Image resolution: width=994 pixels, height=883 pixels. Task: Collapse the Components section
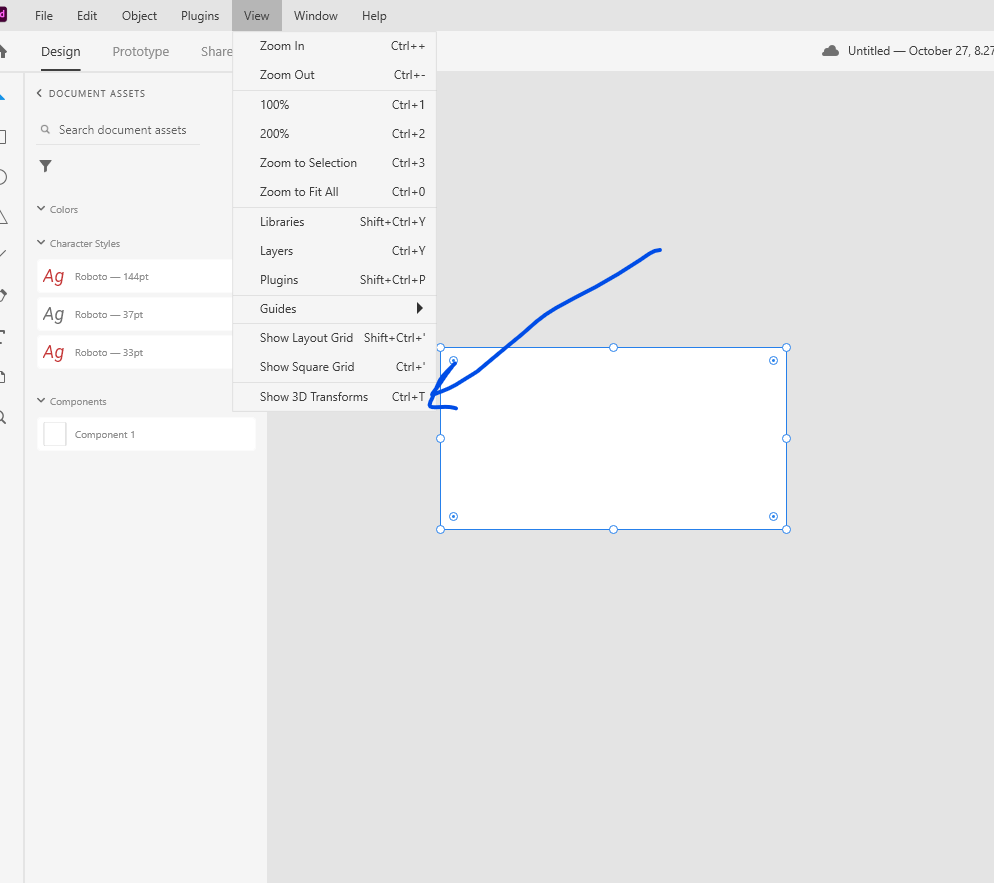pos(41,401)
